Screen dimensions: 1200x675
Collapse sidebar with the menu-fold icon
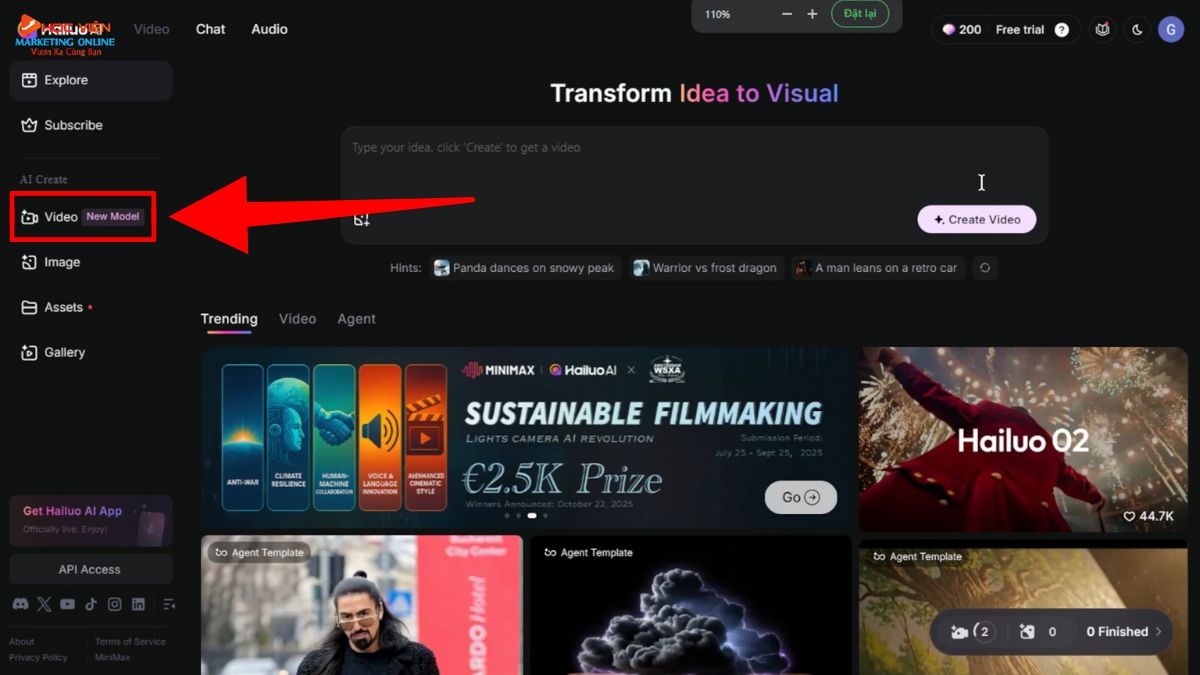pos(168,604)
